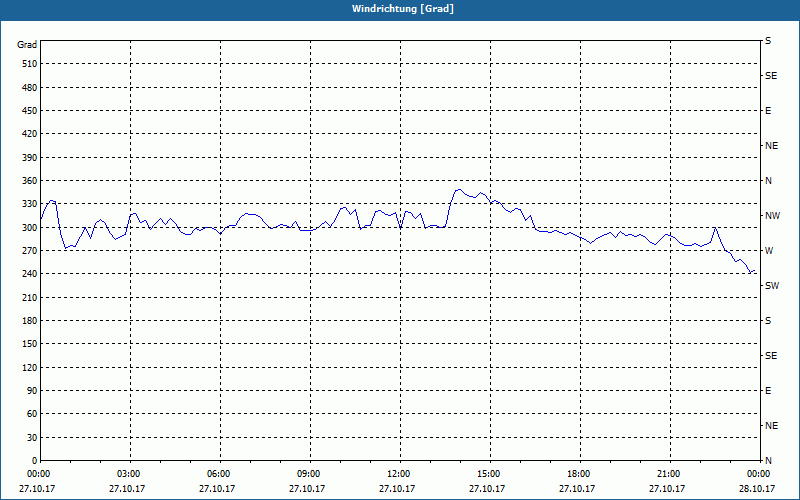The image size is (800, 500).
Task: Click the 27.10.17 date under 21:00
Action: (667, 489)
